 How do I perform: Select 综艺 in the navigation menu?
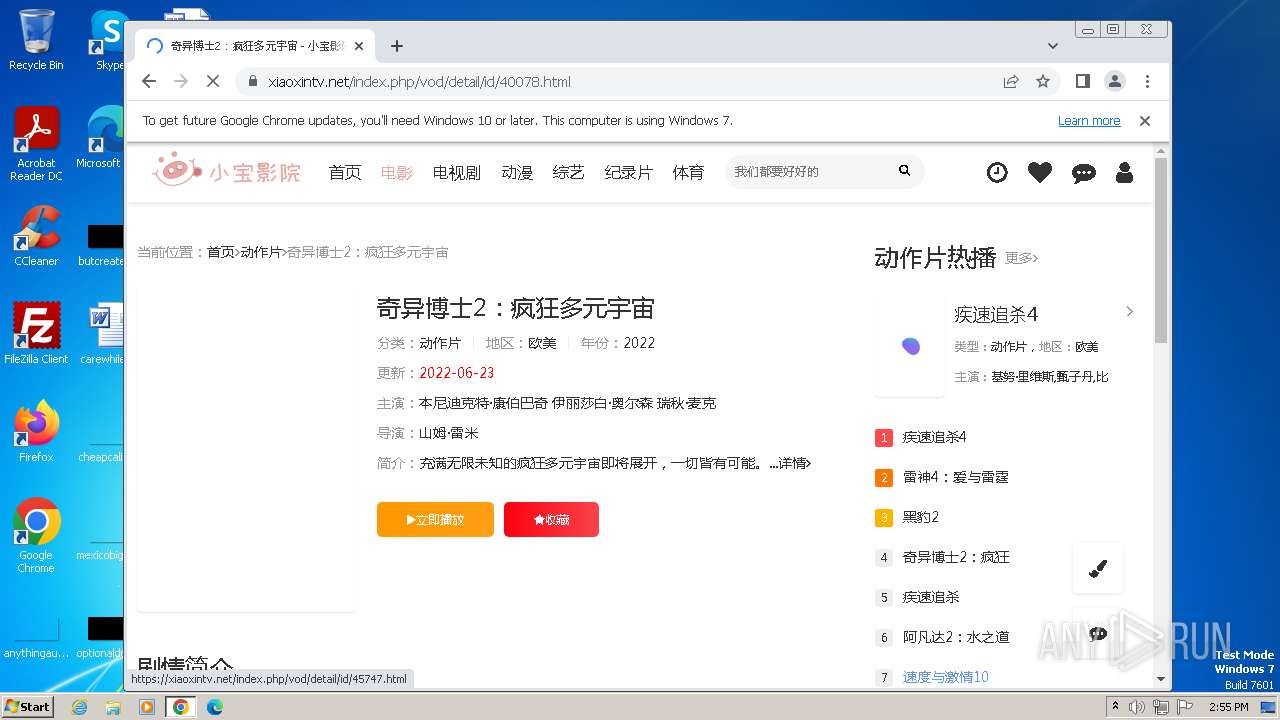(x=569, y=172)
